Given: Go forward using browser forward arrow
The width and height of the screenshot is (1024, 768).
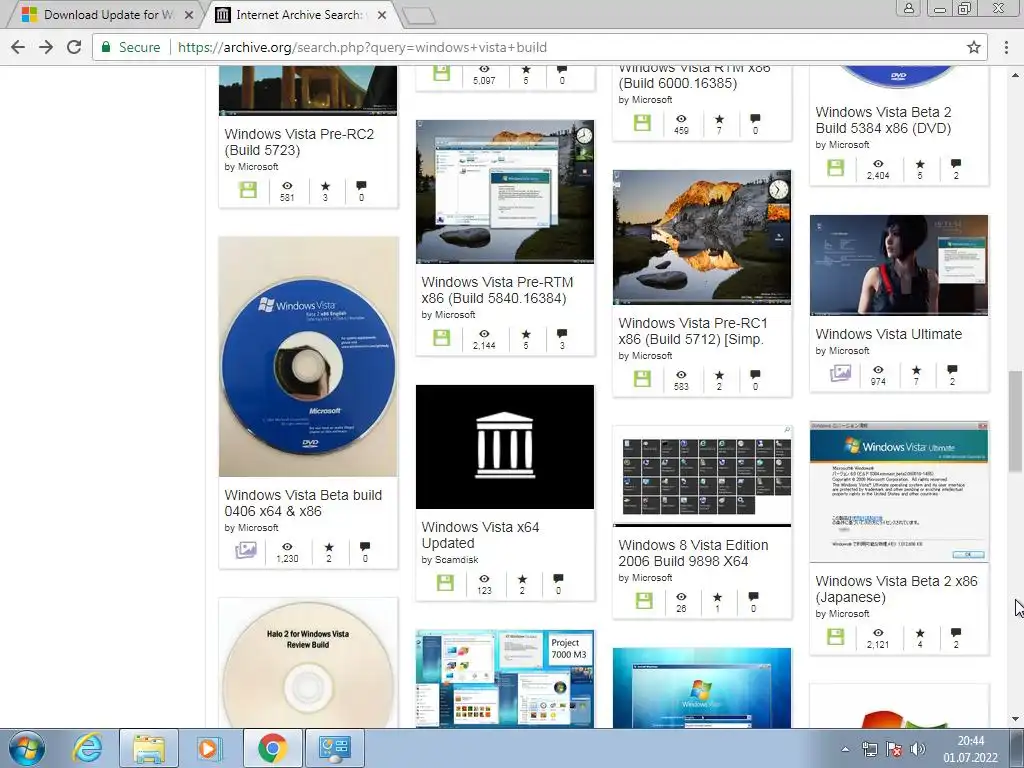Looking at the screenshot, I should point(46,47).
